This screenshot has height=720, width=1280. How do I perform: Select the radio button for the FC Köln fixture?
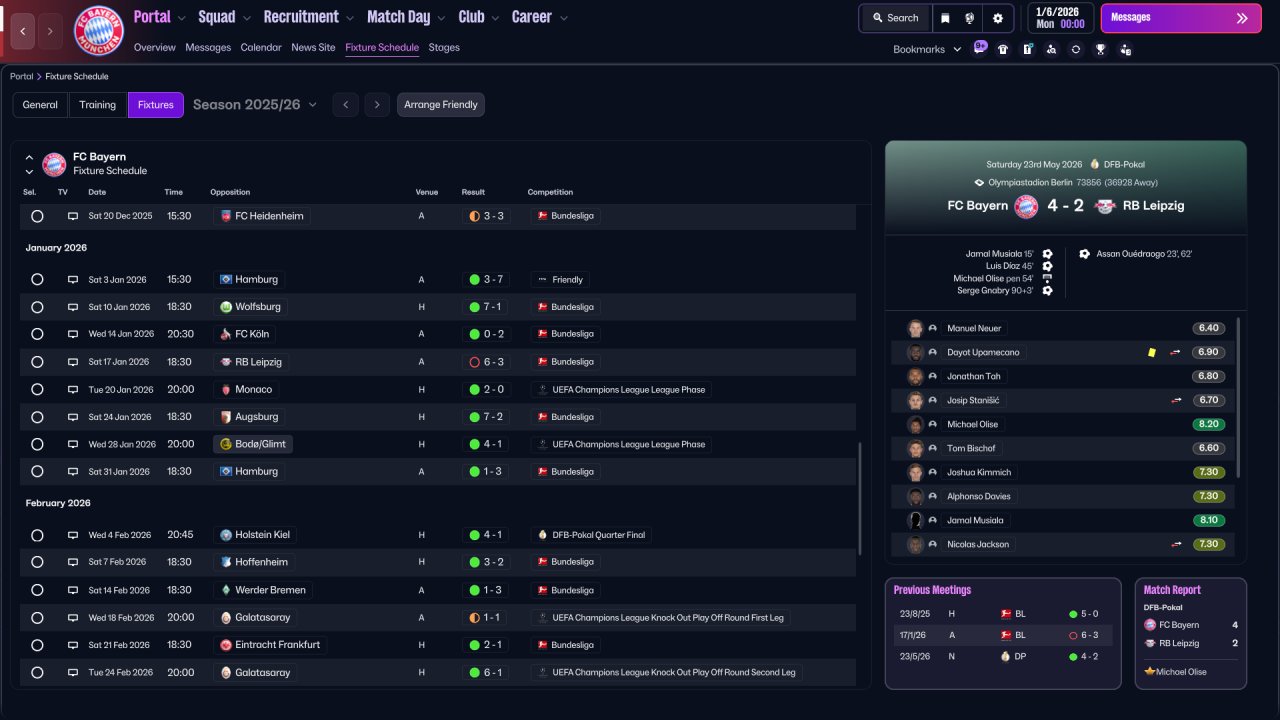(37, 334)
